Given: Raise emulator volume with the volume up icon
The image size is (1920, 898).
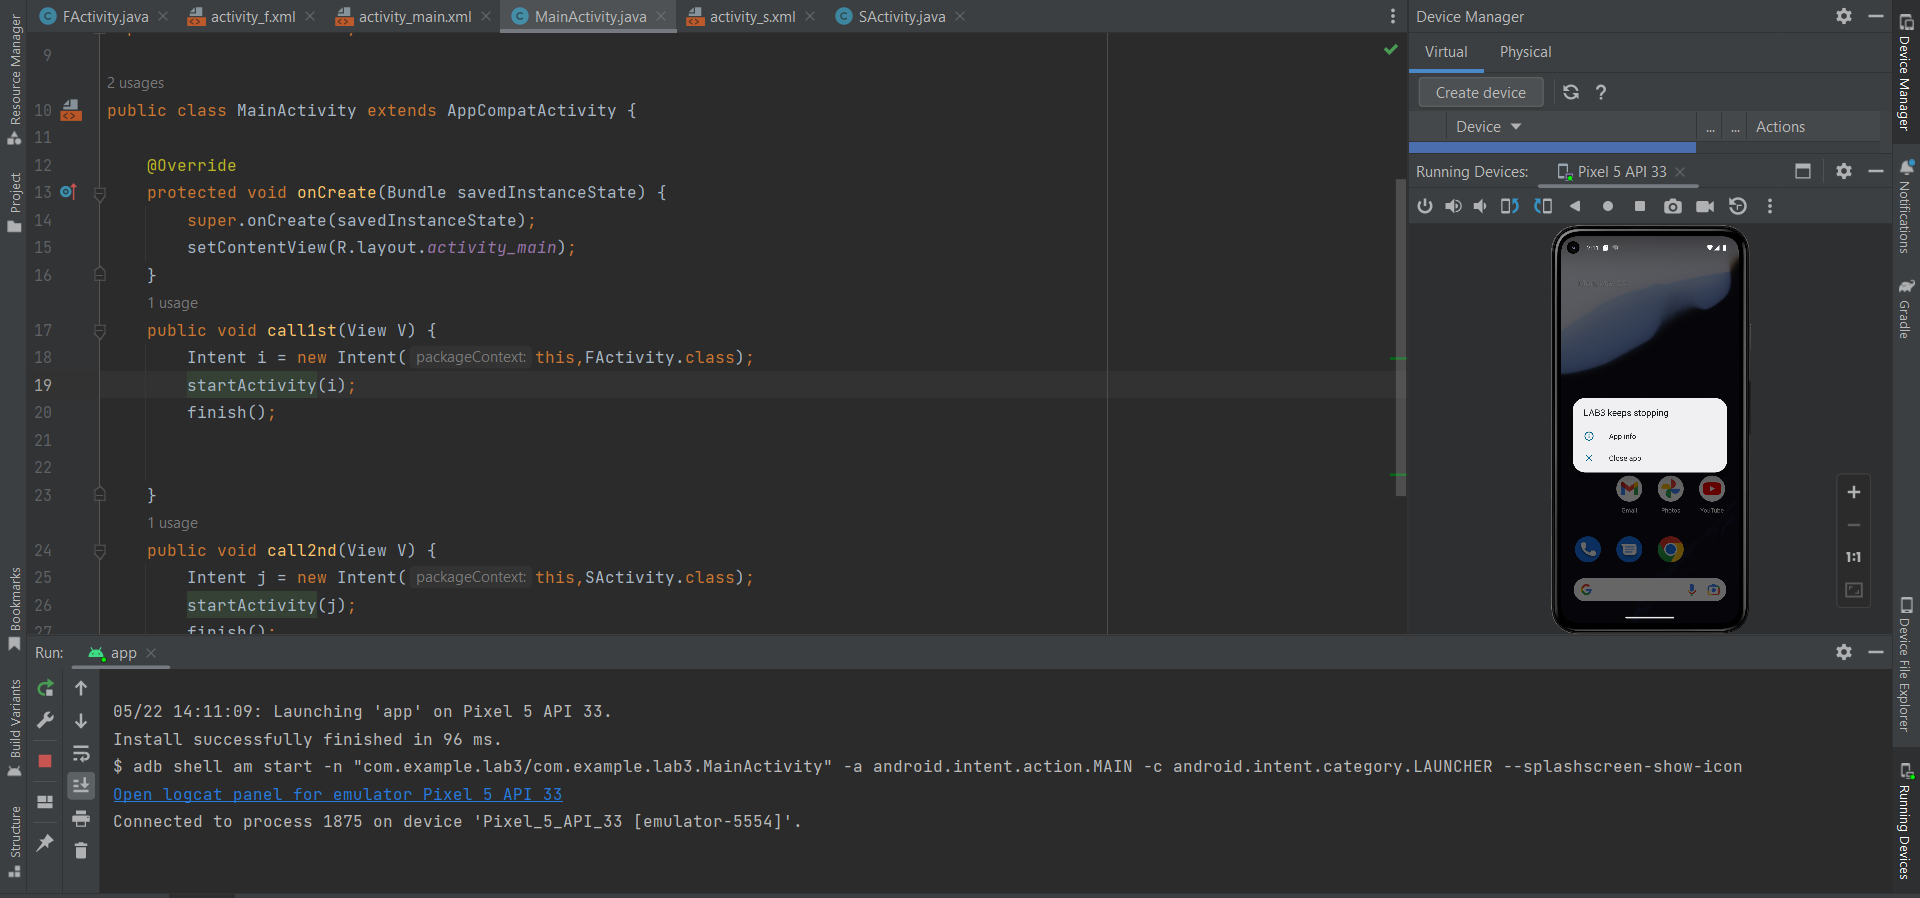Looking at the screenshot, I should pos(1453,206).
